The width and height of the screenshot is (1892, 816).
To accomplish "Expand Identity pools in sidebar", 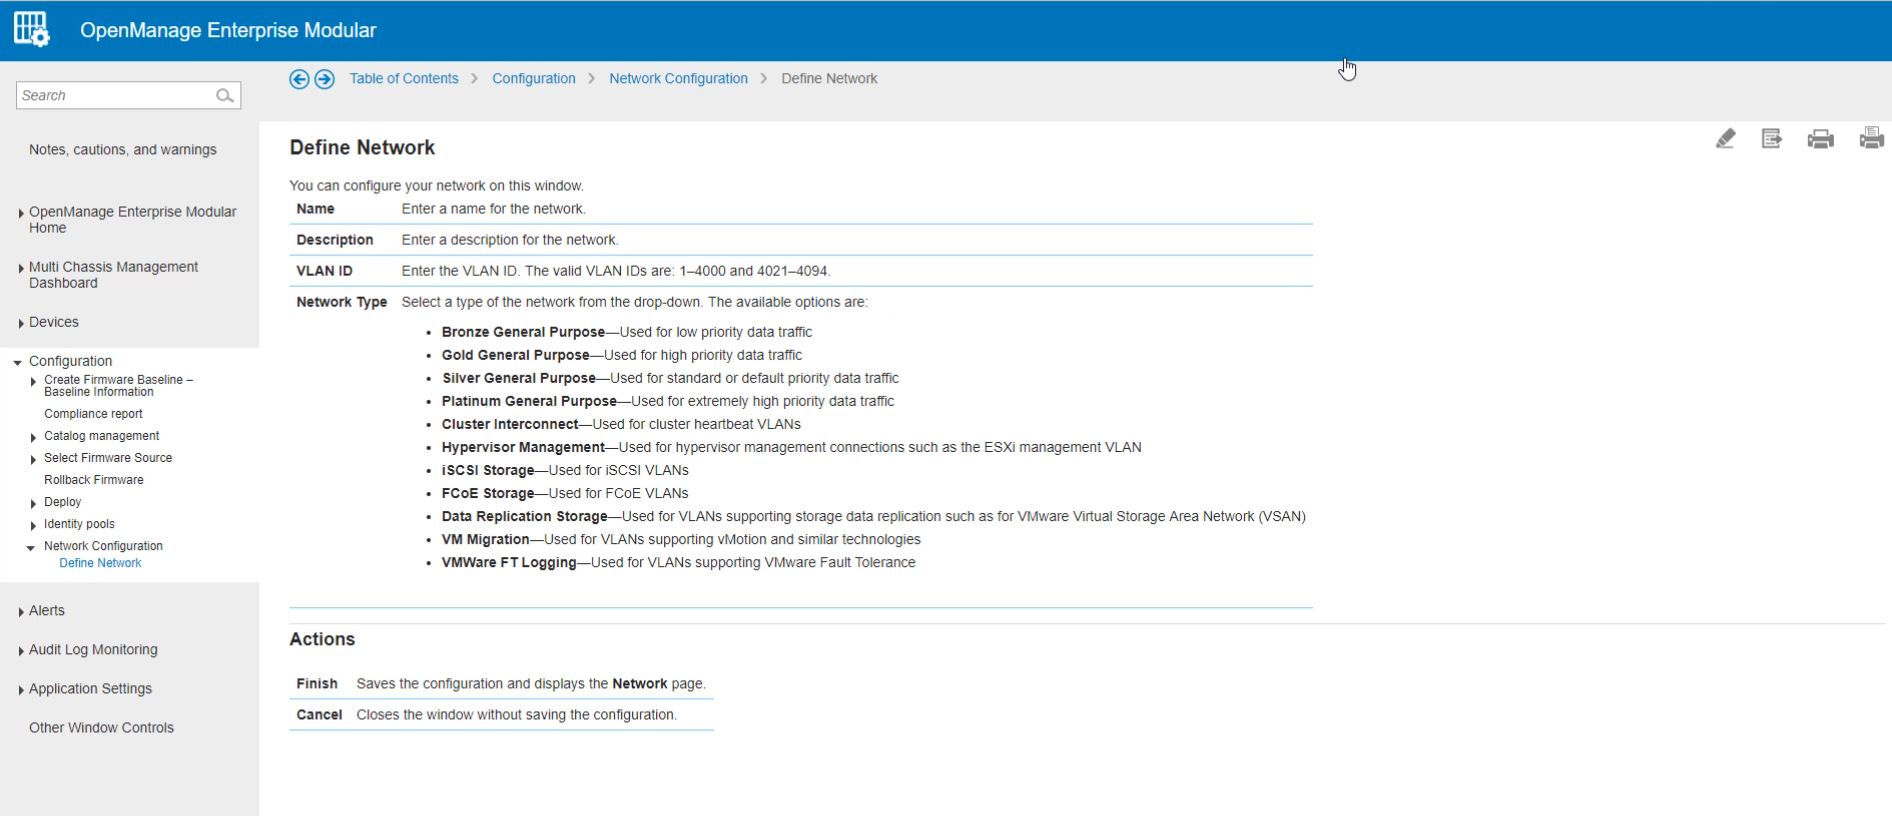I will click(33, 525).
